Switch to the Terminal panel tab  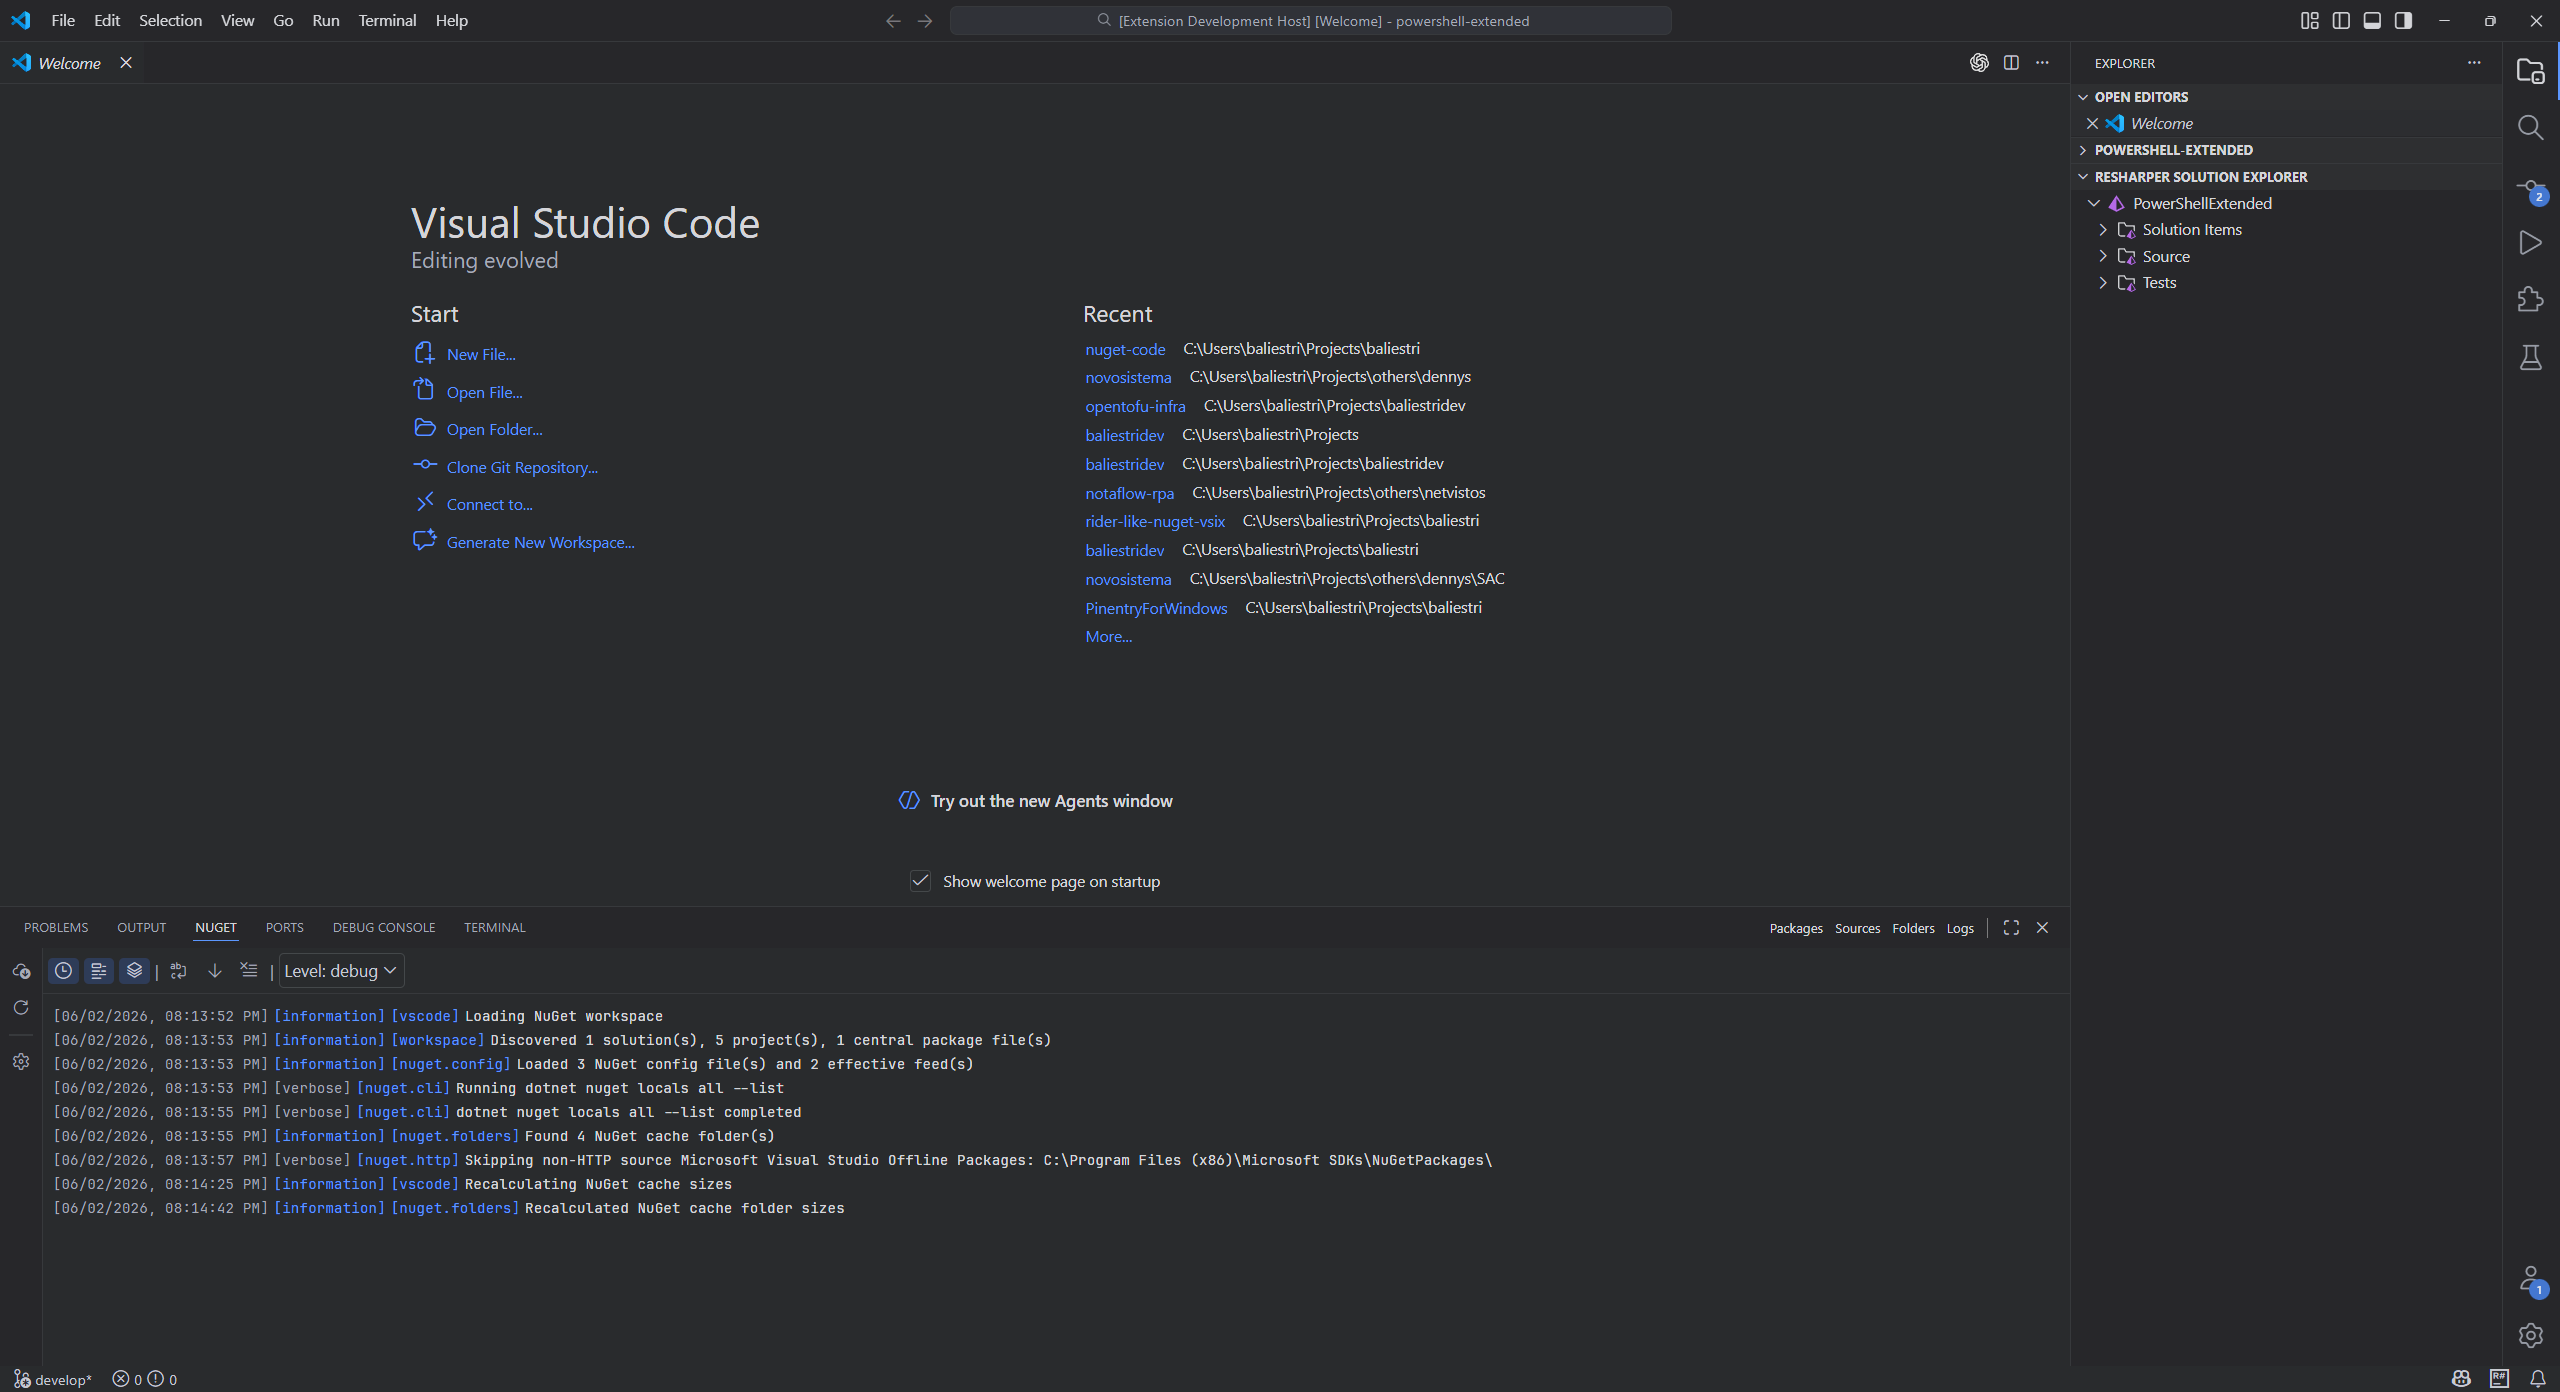(x=494, y=927)
